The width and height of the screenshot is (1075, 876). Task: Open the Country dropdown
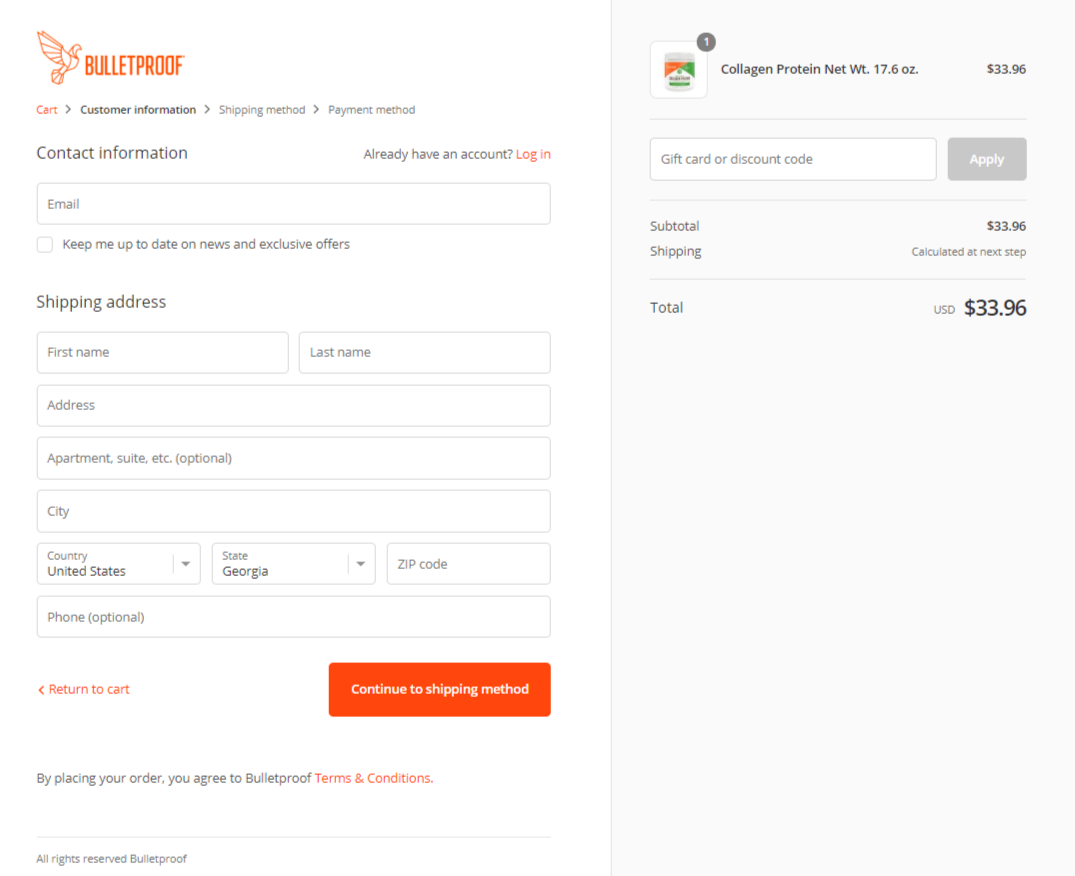point(119,563)
